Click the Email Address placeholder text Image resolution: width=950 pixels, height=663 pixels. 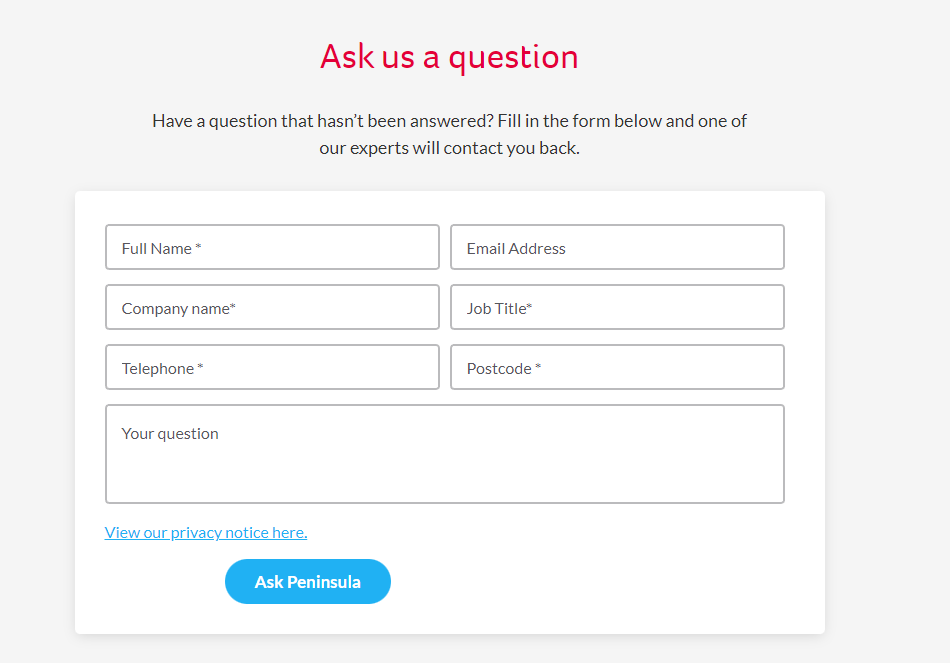tap(516, 249)
